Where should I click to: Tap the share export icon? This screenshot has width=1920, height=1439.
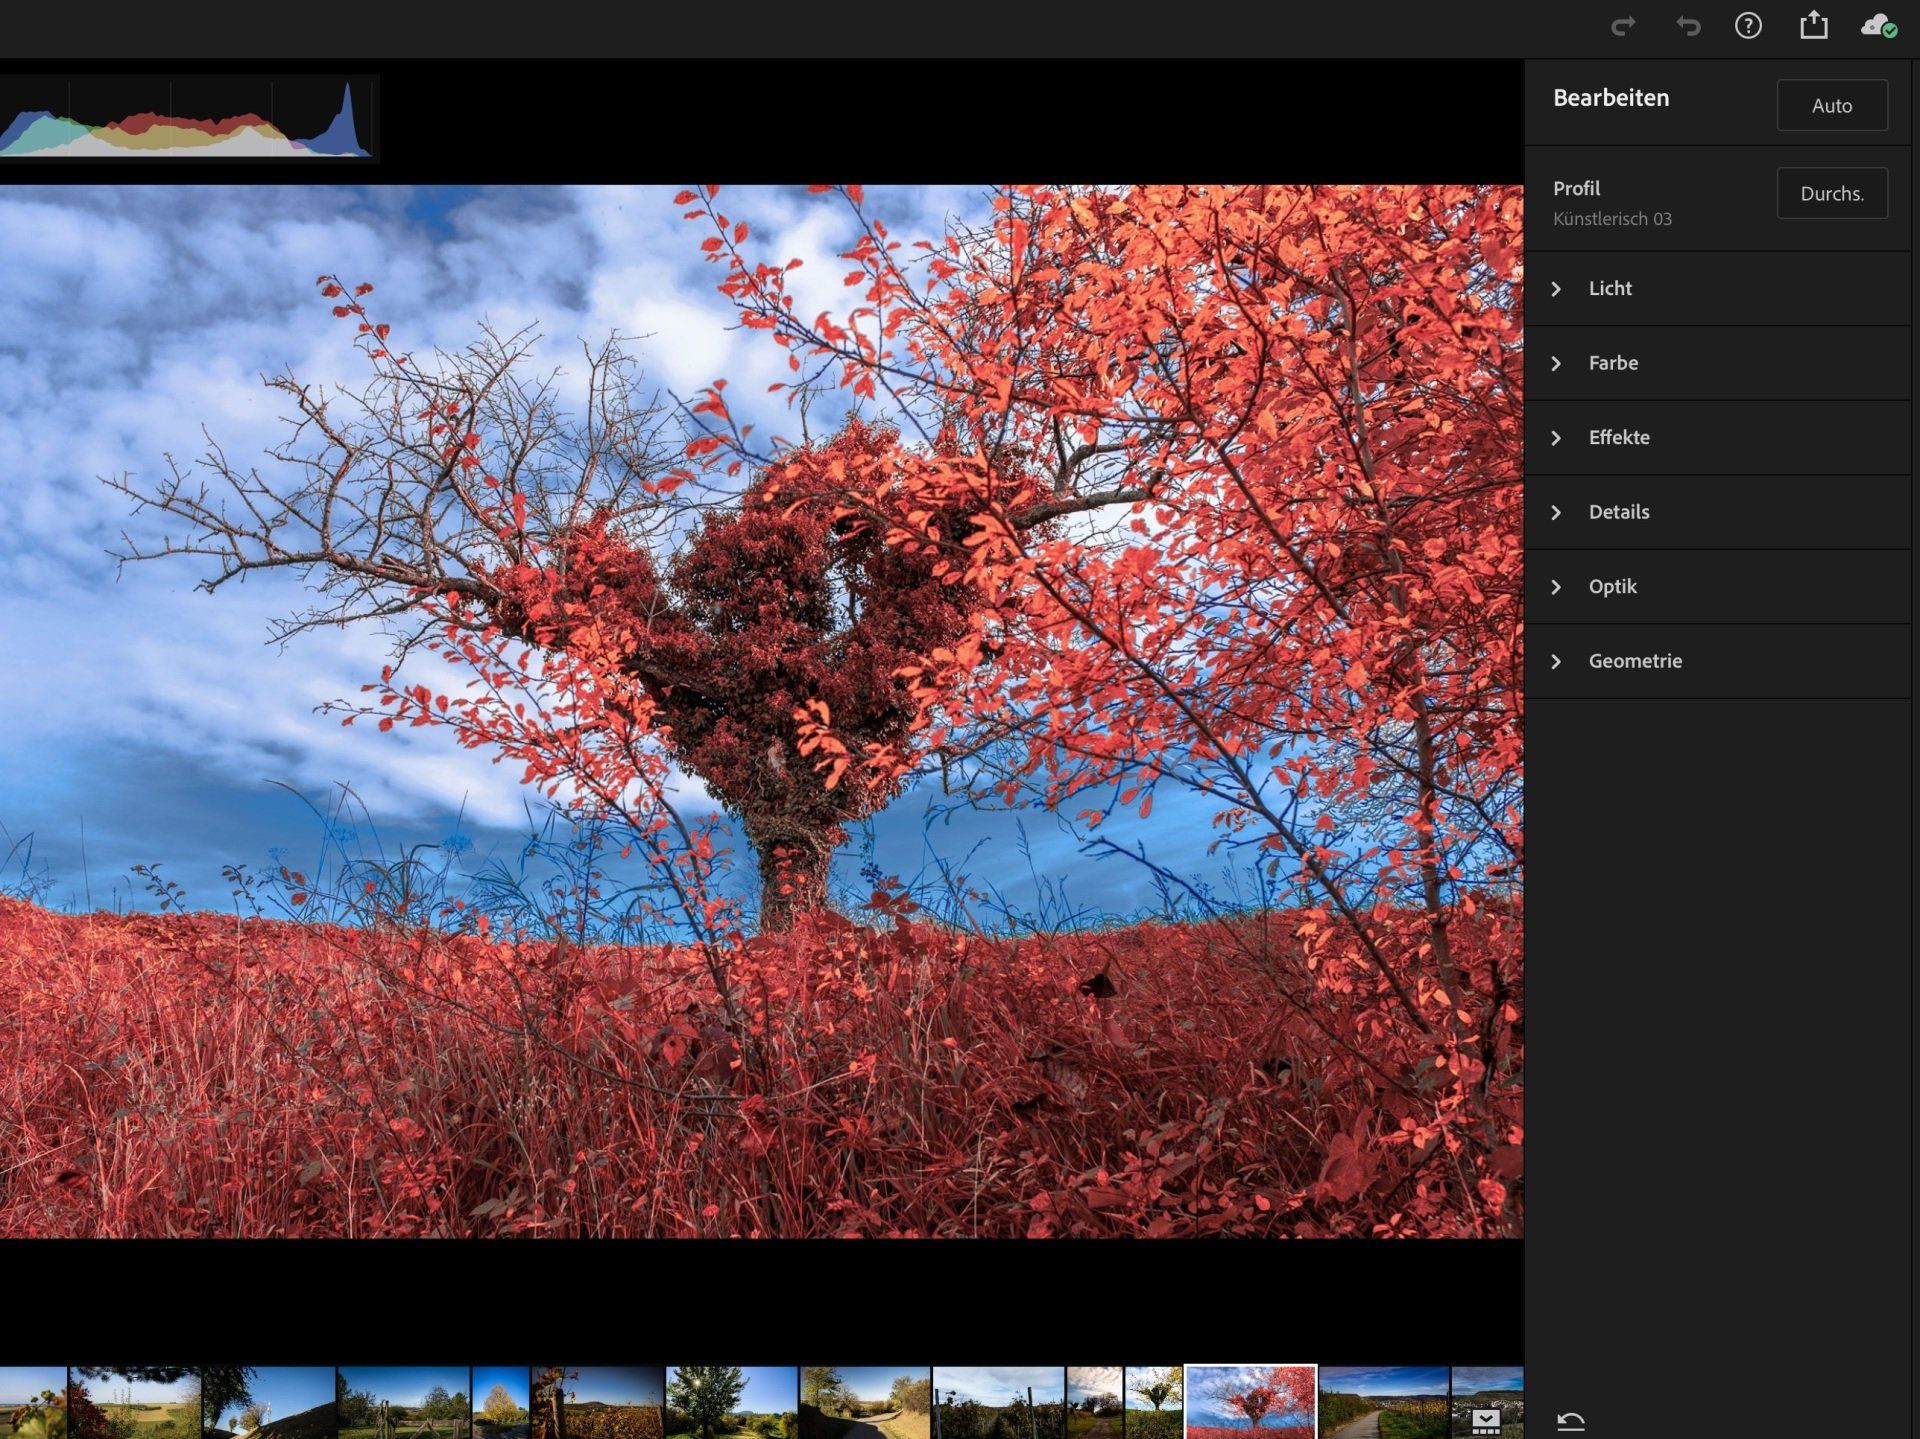pos(1814,26)
